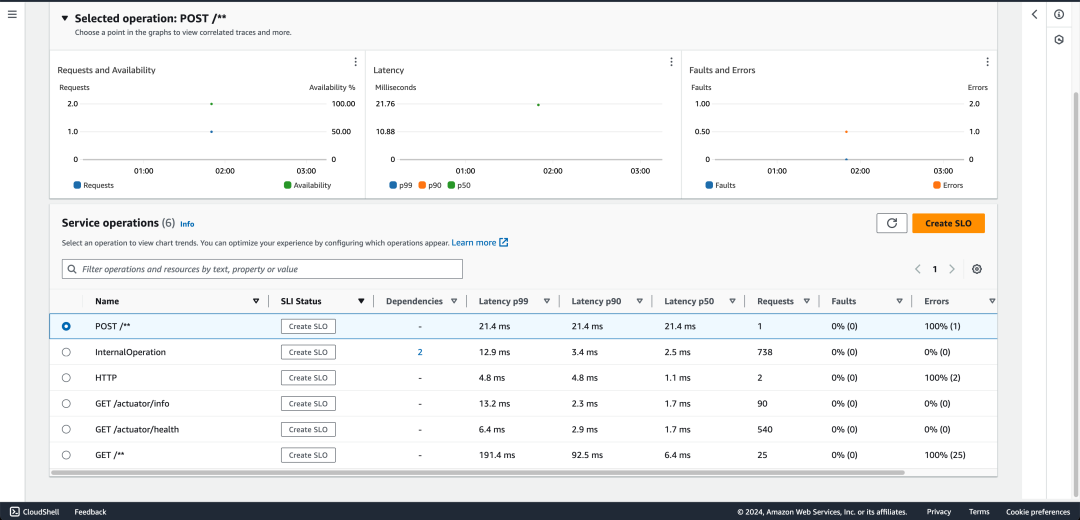Click the 738 requests cell
Viewport: 1080px width, 520px height.
[x=765, y=352]
